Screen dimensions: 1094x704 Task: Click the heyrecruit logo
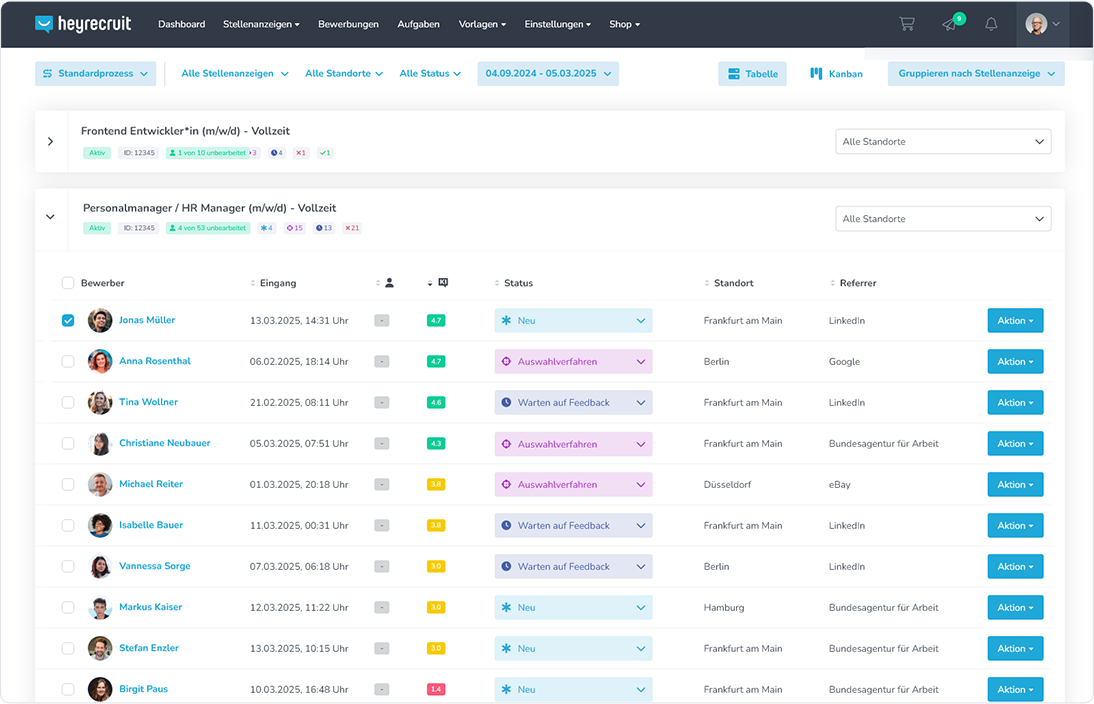pos(83,24)
